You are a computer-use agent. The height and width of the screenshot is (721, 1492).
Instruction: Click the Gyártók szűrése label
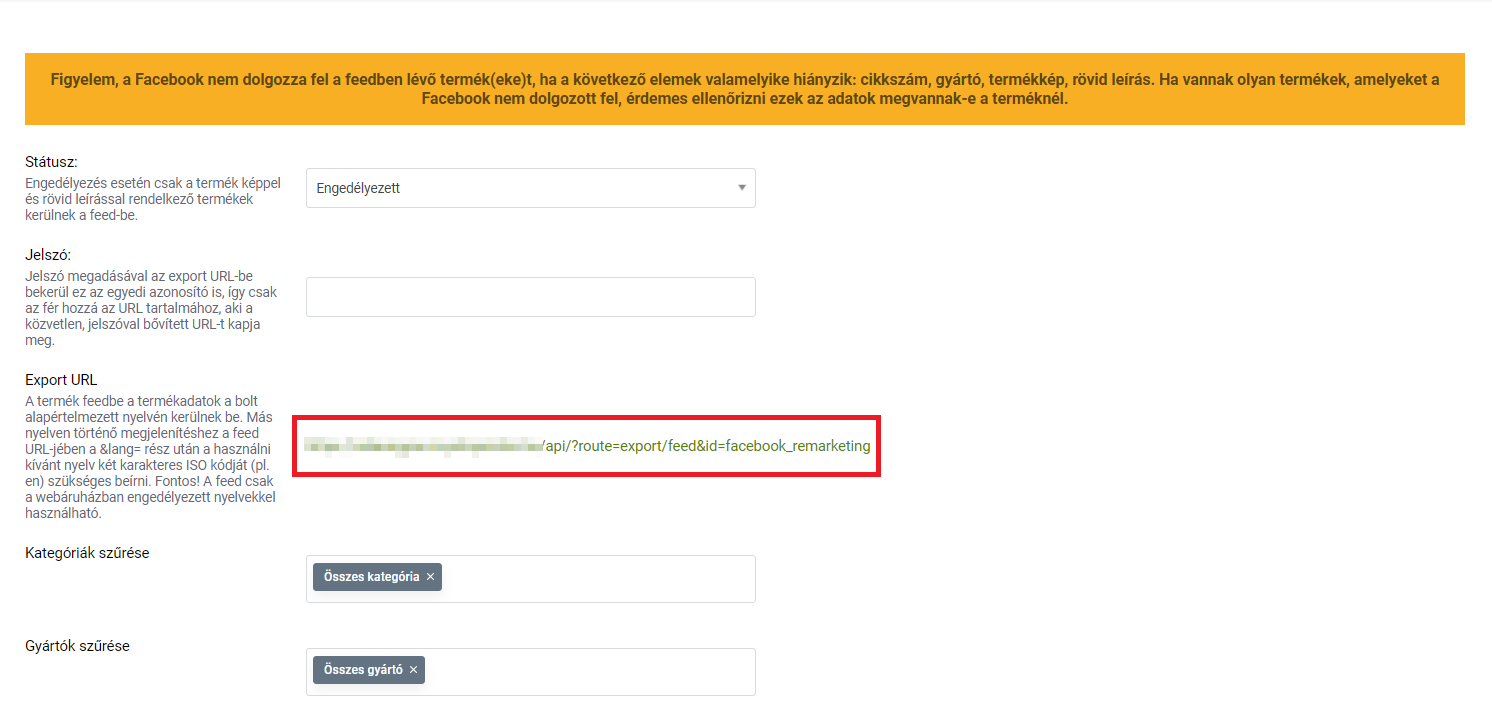click(x=77, y=645)
